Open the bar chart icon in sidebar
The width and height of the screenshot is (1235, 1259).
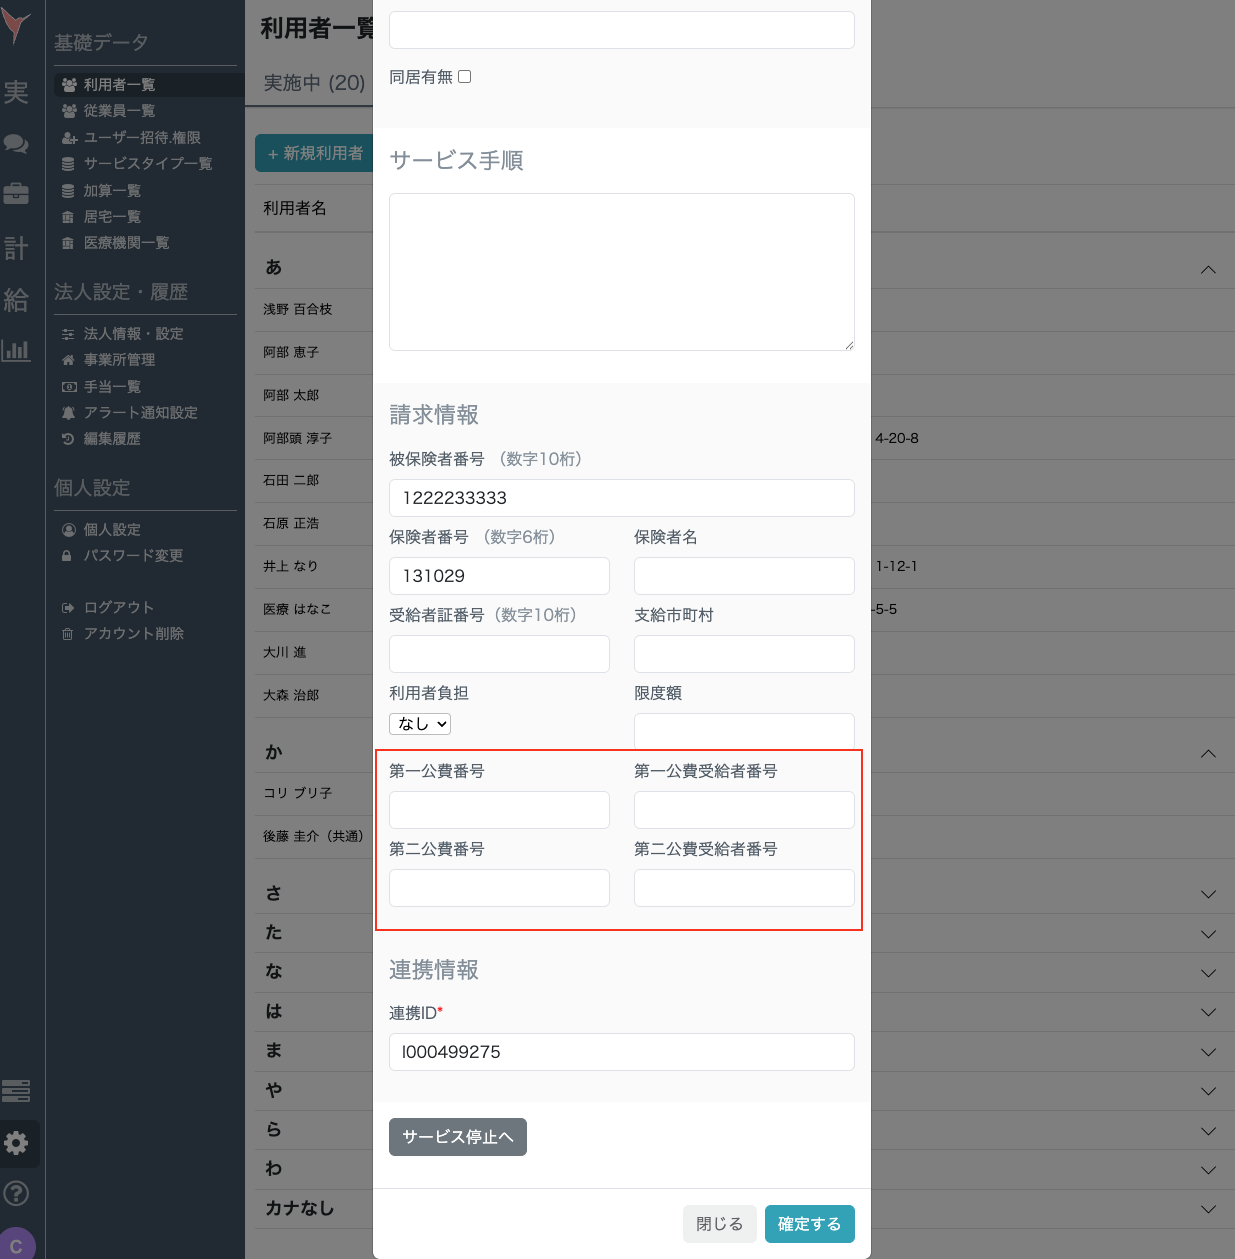(16, 350)
